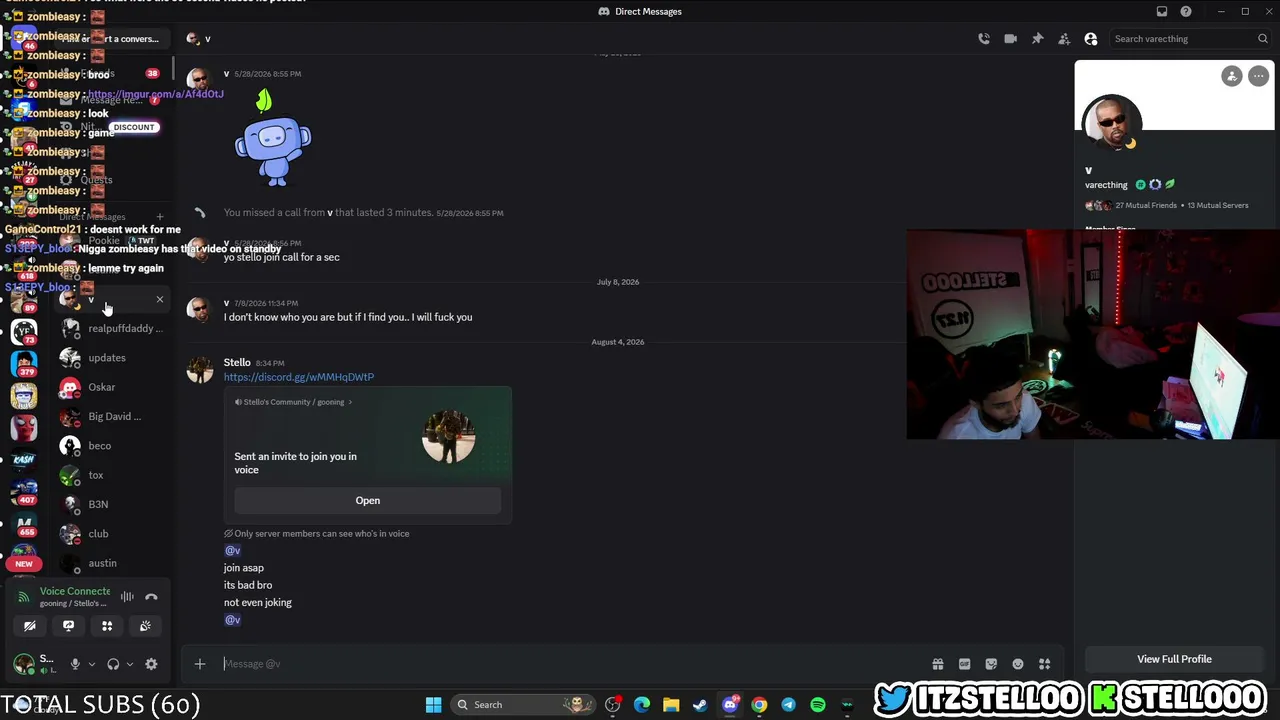Open the apps launcher in message bar
The image size is (1280, 720).
(1045, 664)
